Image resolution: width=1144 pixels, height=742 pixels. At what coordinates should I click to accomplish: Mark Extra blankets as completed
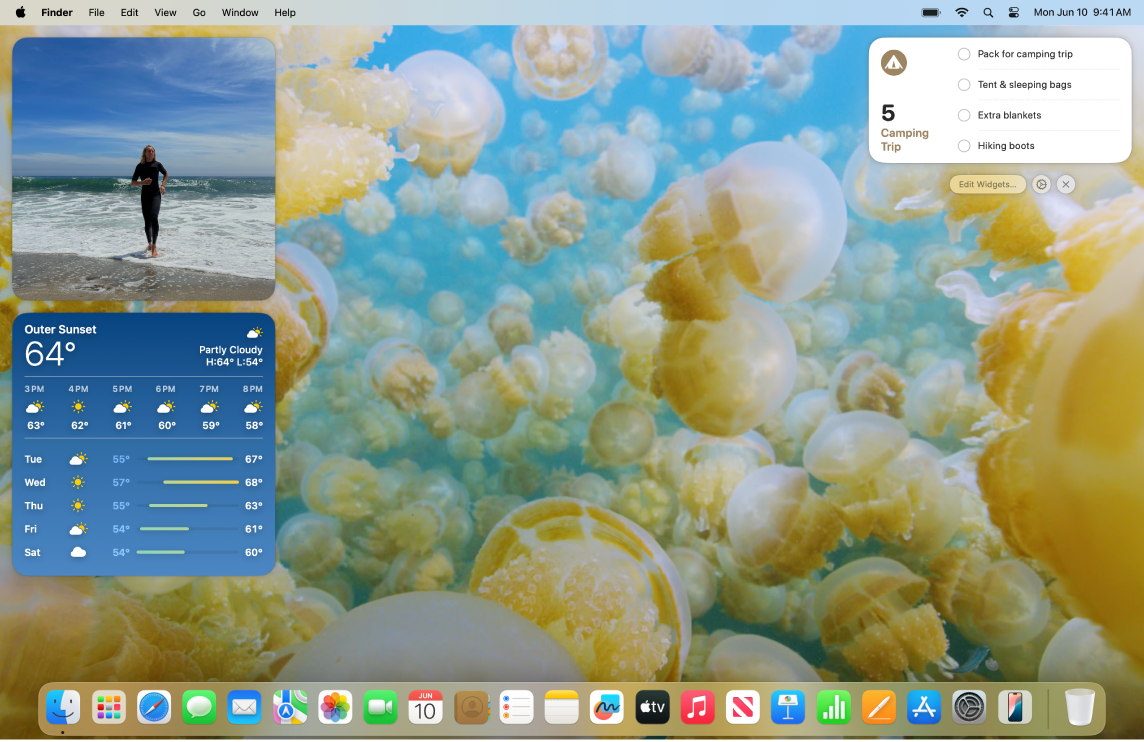[x=963, y=115]
